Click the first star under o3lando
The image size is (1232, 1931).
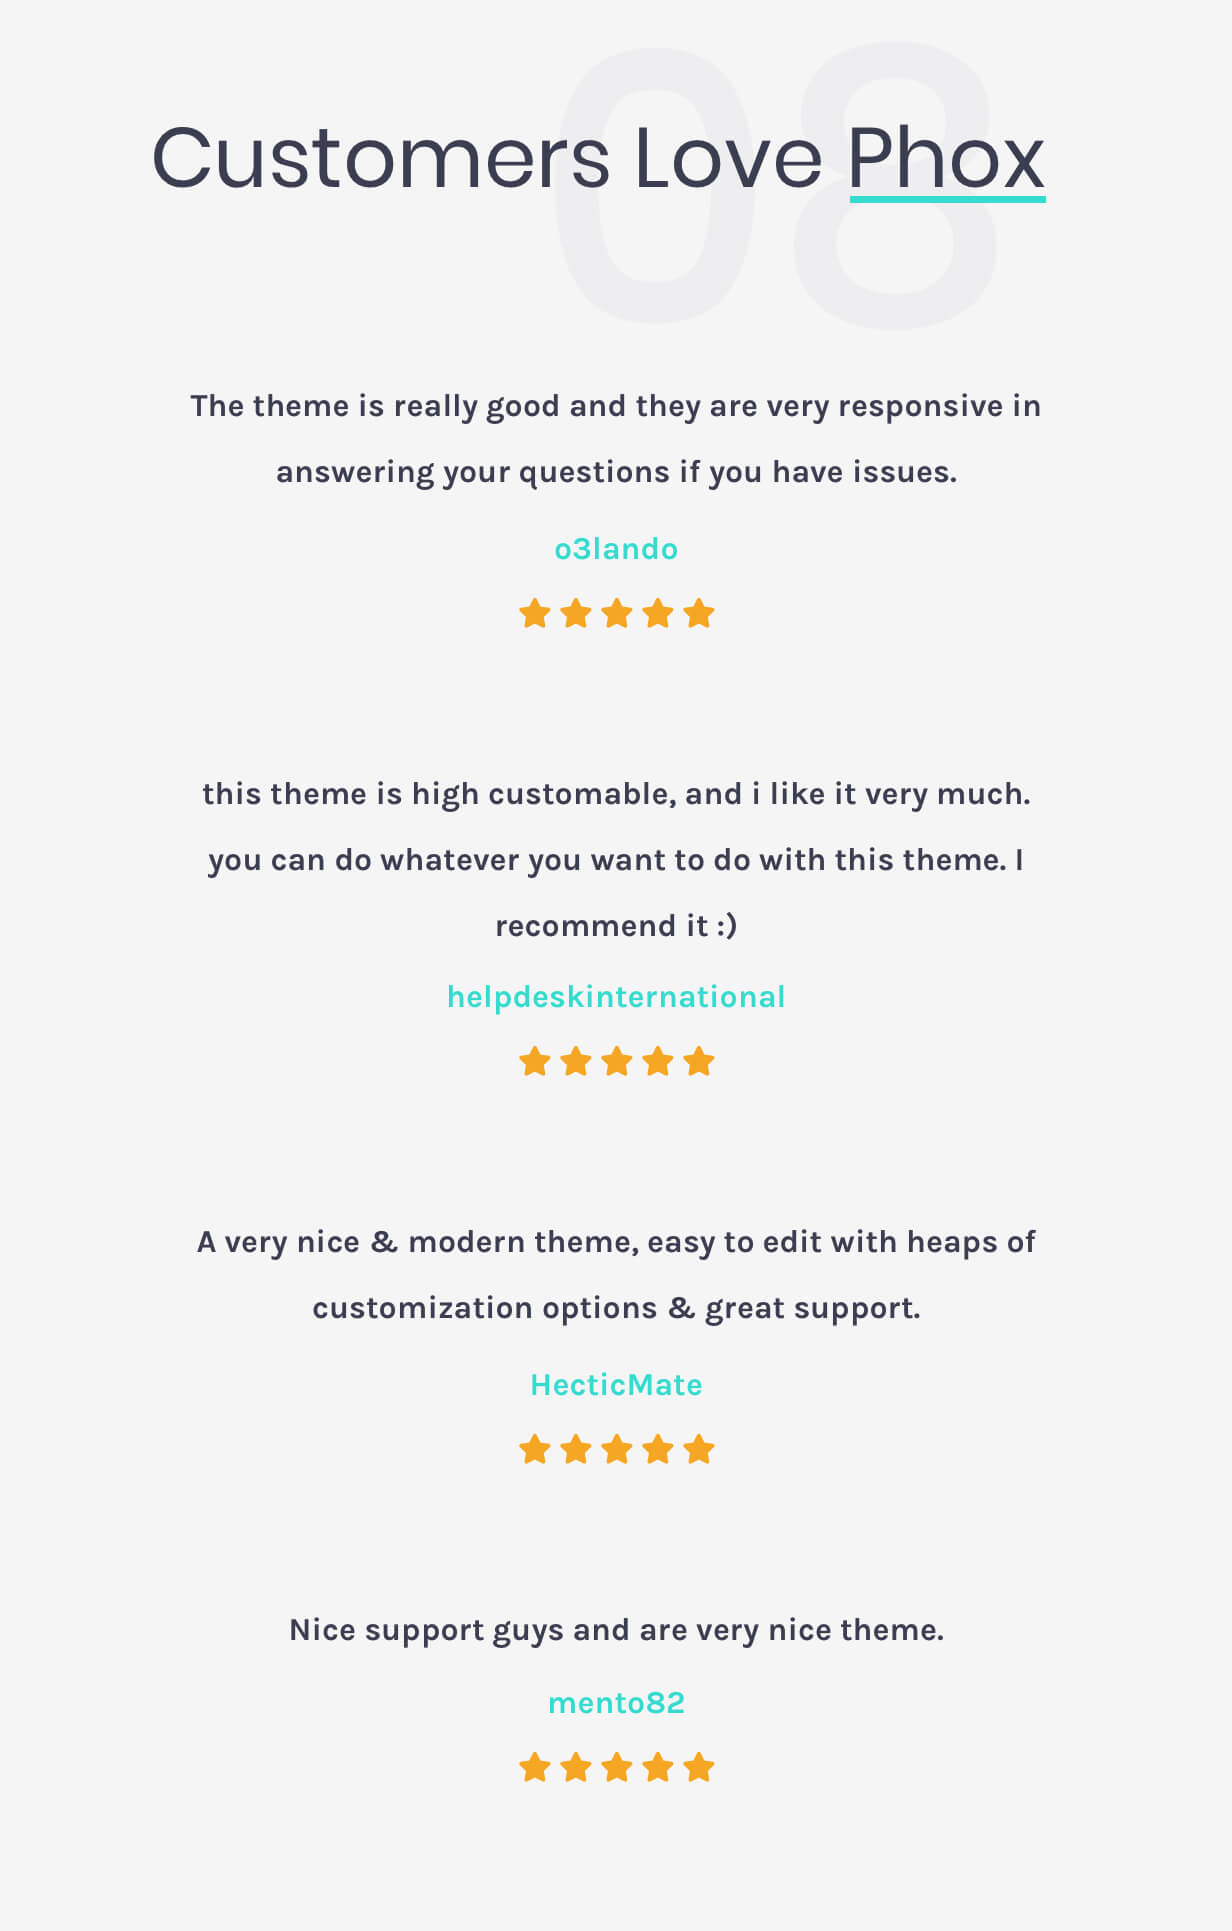[x=535, y=613]
